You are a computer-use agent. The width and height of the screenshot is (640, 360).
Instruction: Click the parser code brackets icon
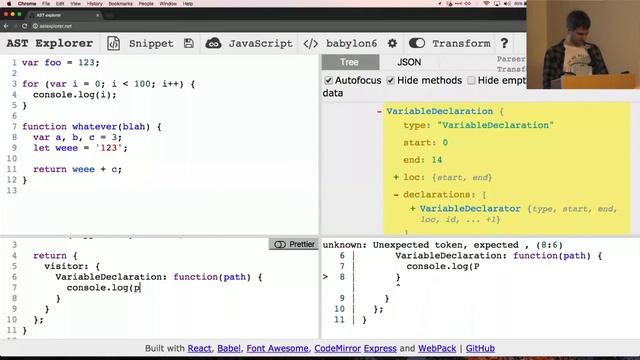pos(311,43)
